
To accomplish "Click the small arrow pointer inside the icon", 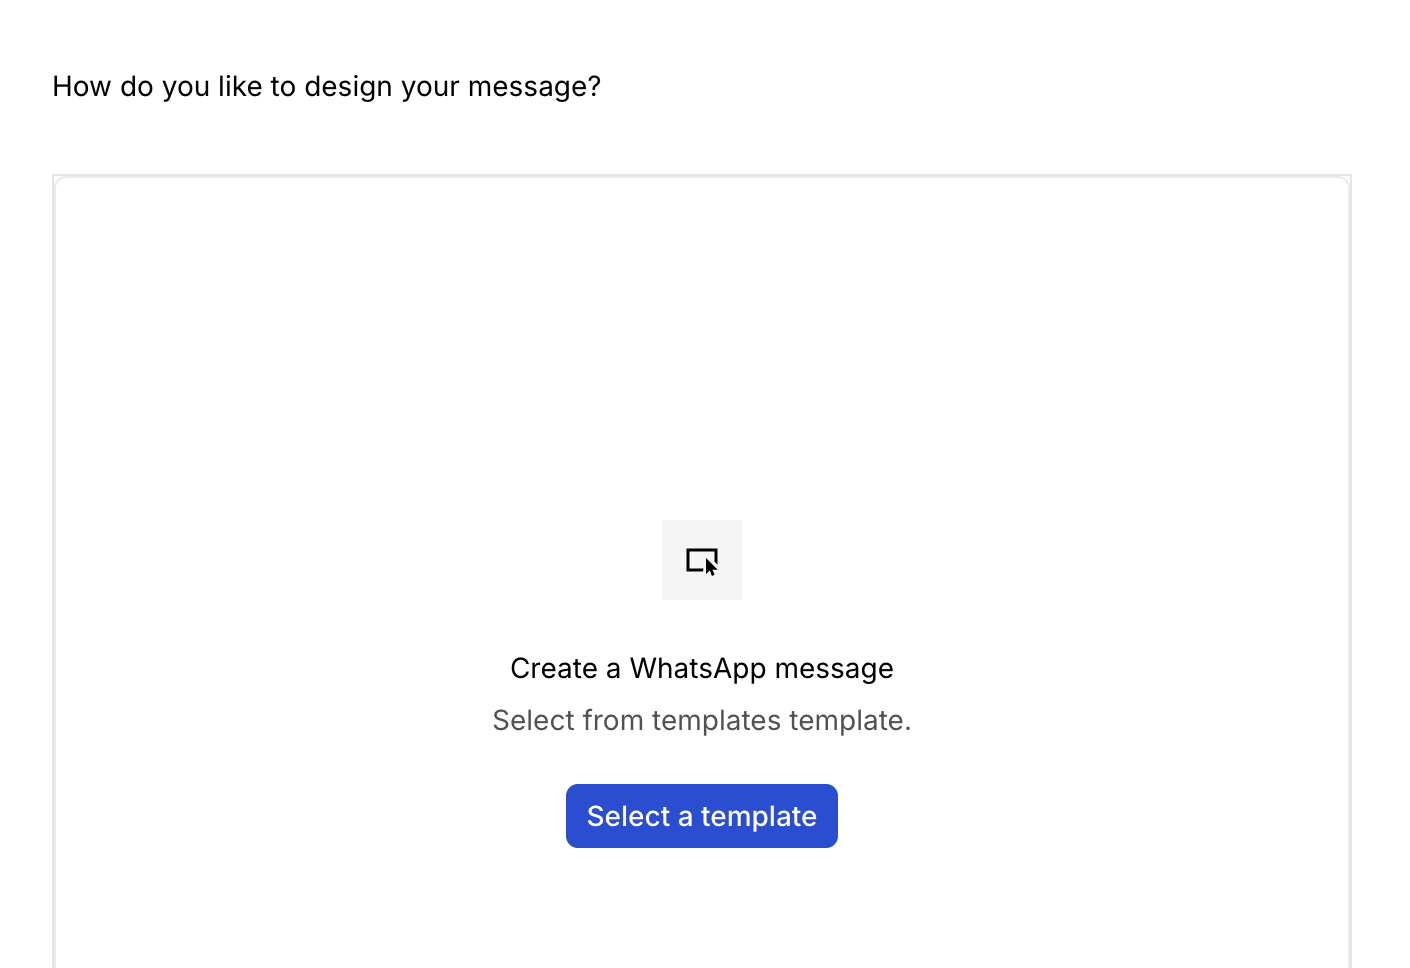I will [x=710, y=567].
